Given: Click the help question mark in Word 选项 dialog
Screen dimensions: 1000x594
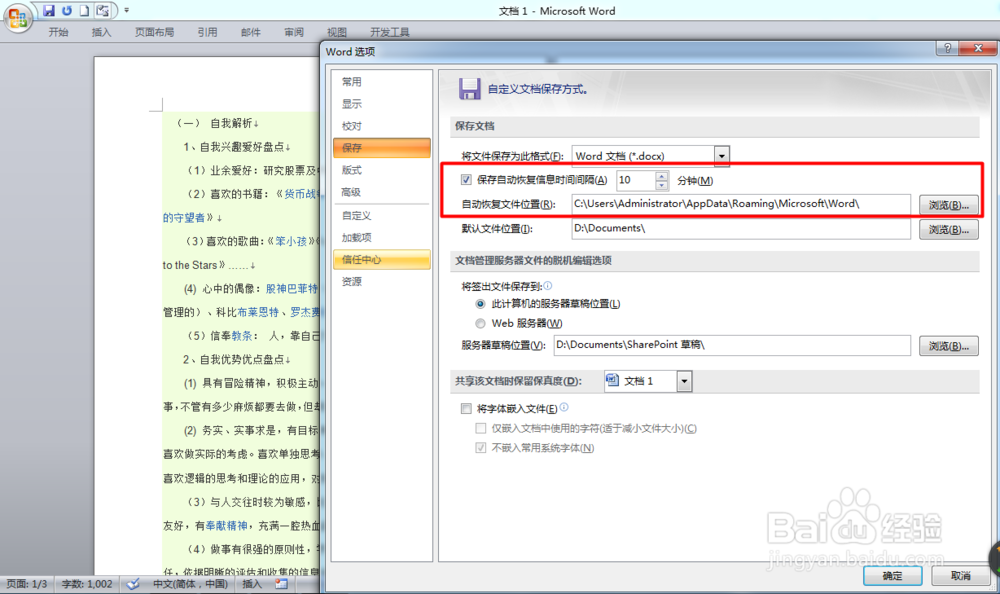Looking at the screenshot, I should [x=948, y=48].
